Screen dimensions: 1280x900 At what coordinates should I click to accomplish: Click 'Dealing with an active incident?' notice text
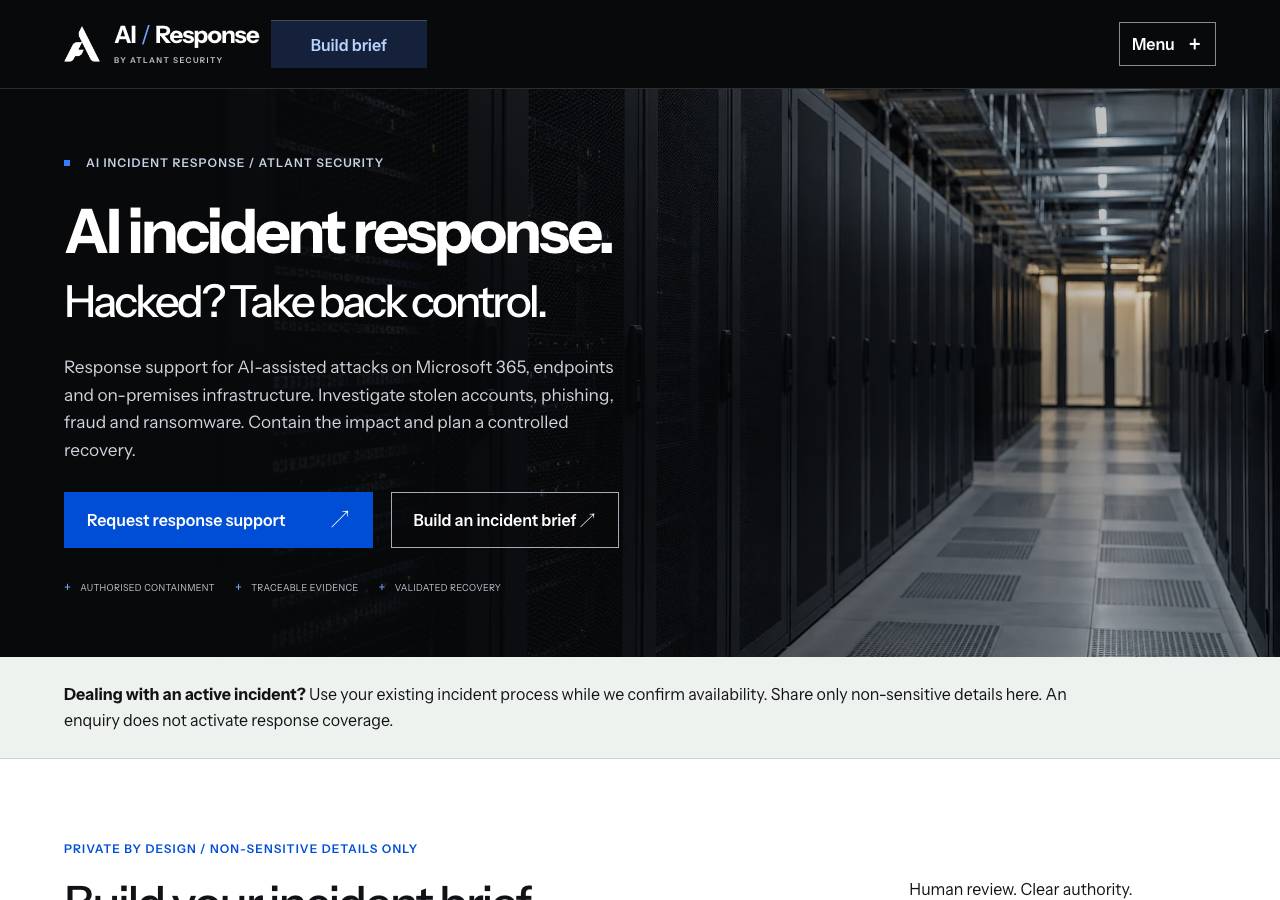[185, 694]
